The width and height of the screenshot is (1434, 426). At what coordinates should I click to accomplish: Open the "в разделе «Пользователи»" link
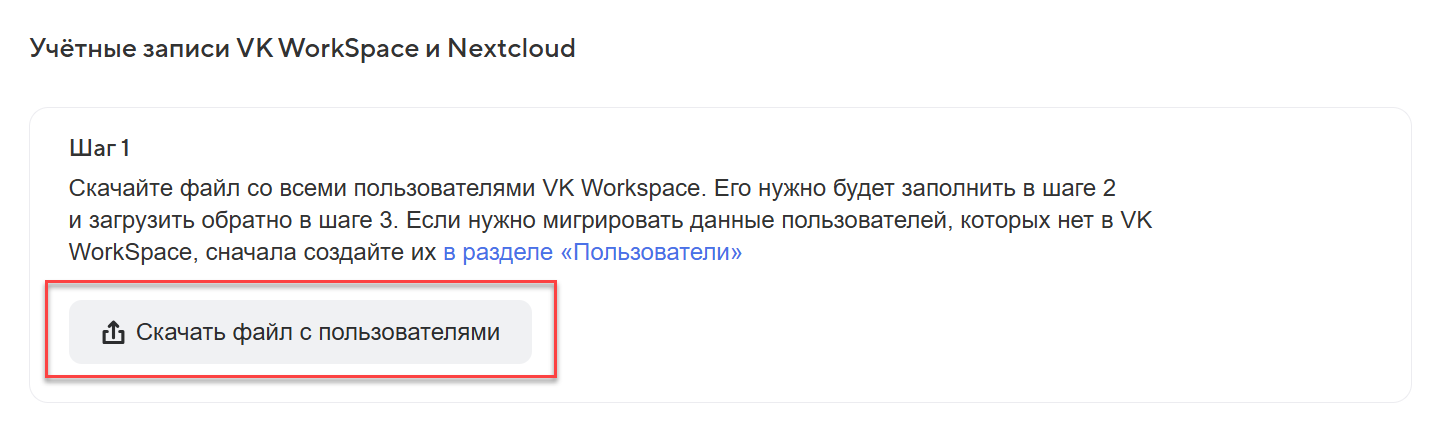pyautogui.click(x=592, y=252)
